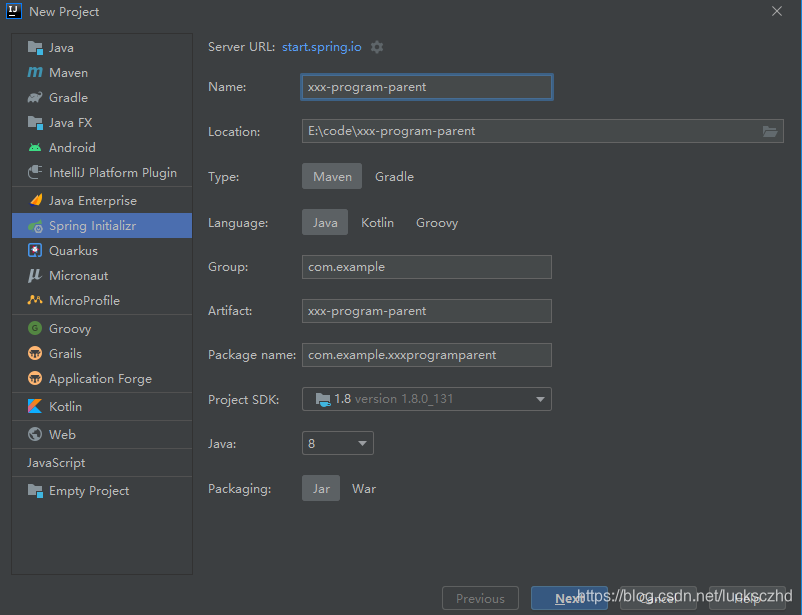The image size is (802, 615).
Task: Select Quarkus generator
Action: (102, 250)
